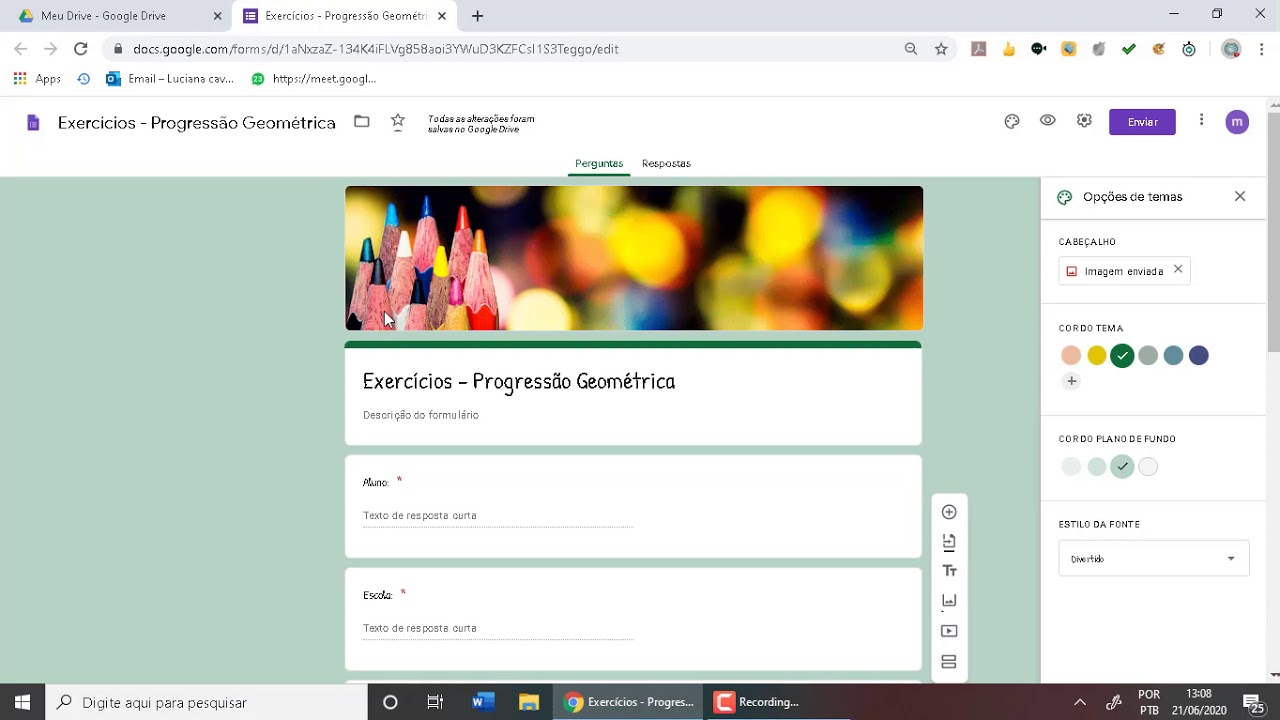This screenshot has height=720, width=1280.
Task: Click the Google Forms home icon
Action: tap(33, 123)
